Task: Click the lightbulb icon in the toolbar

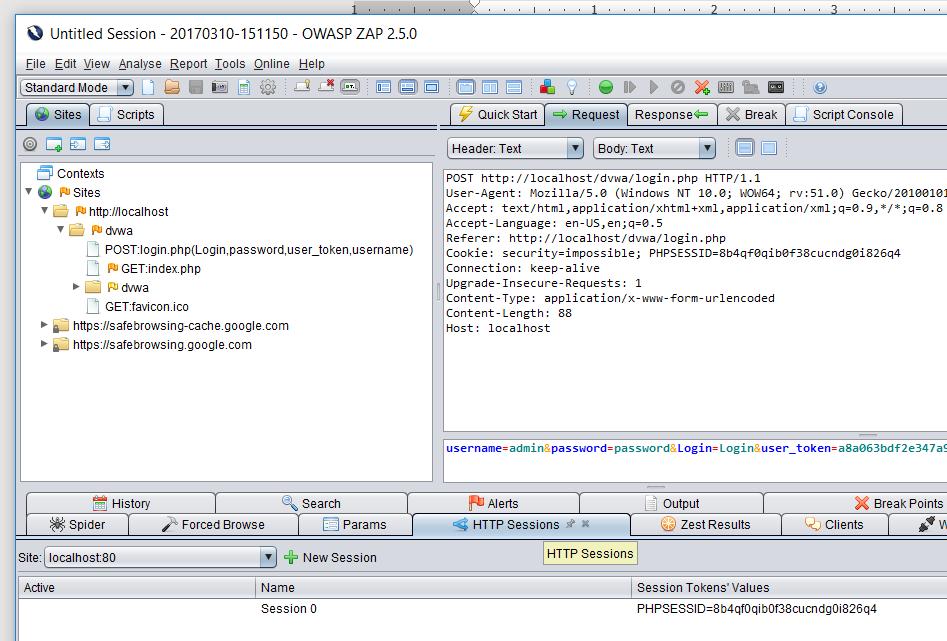Action: [571, 88]
